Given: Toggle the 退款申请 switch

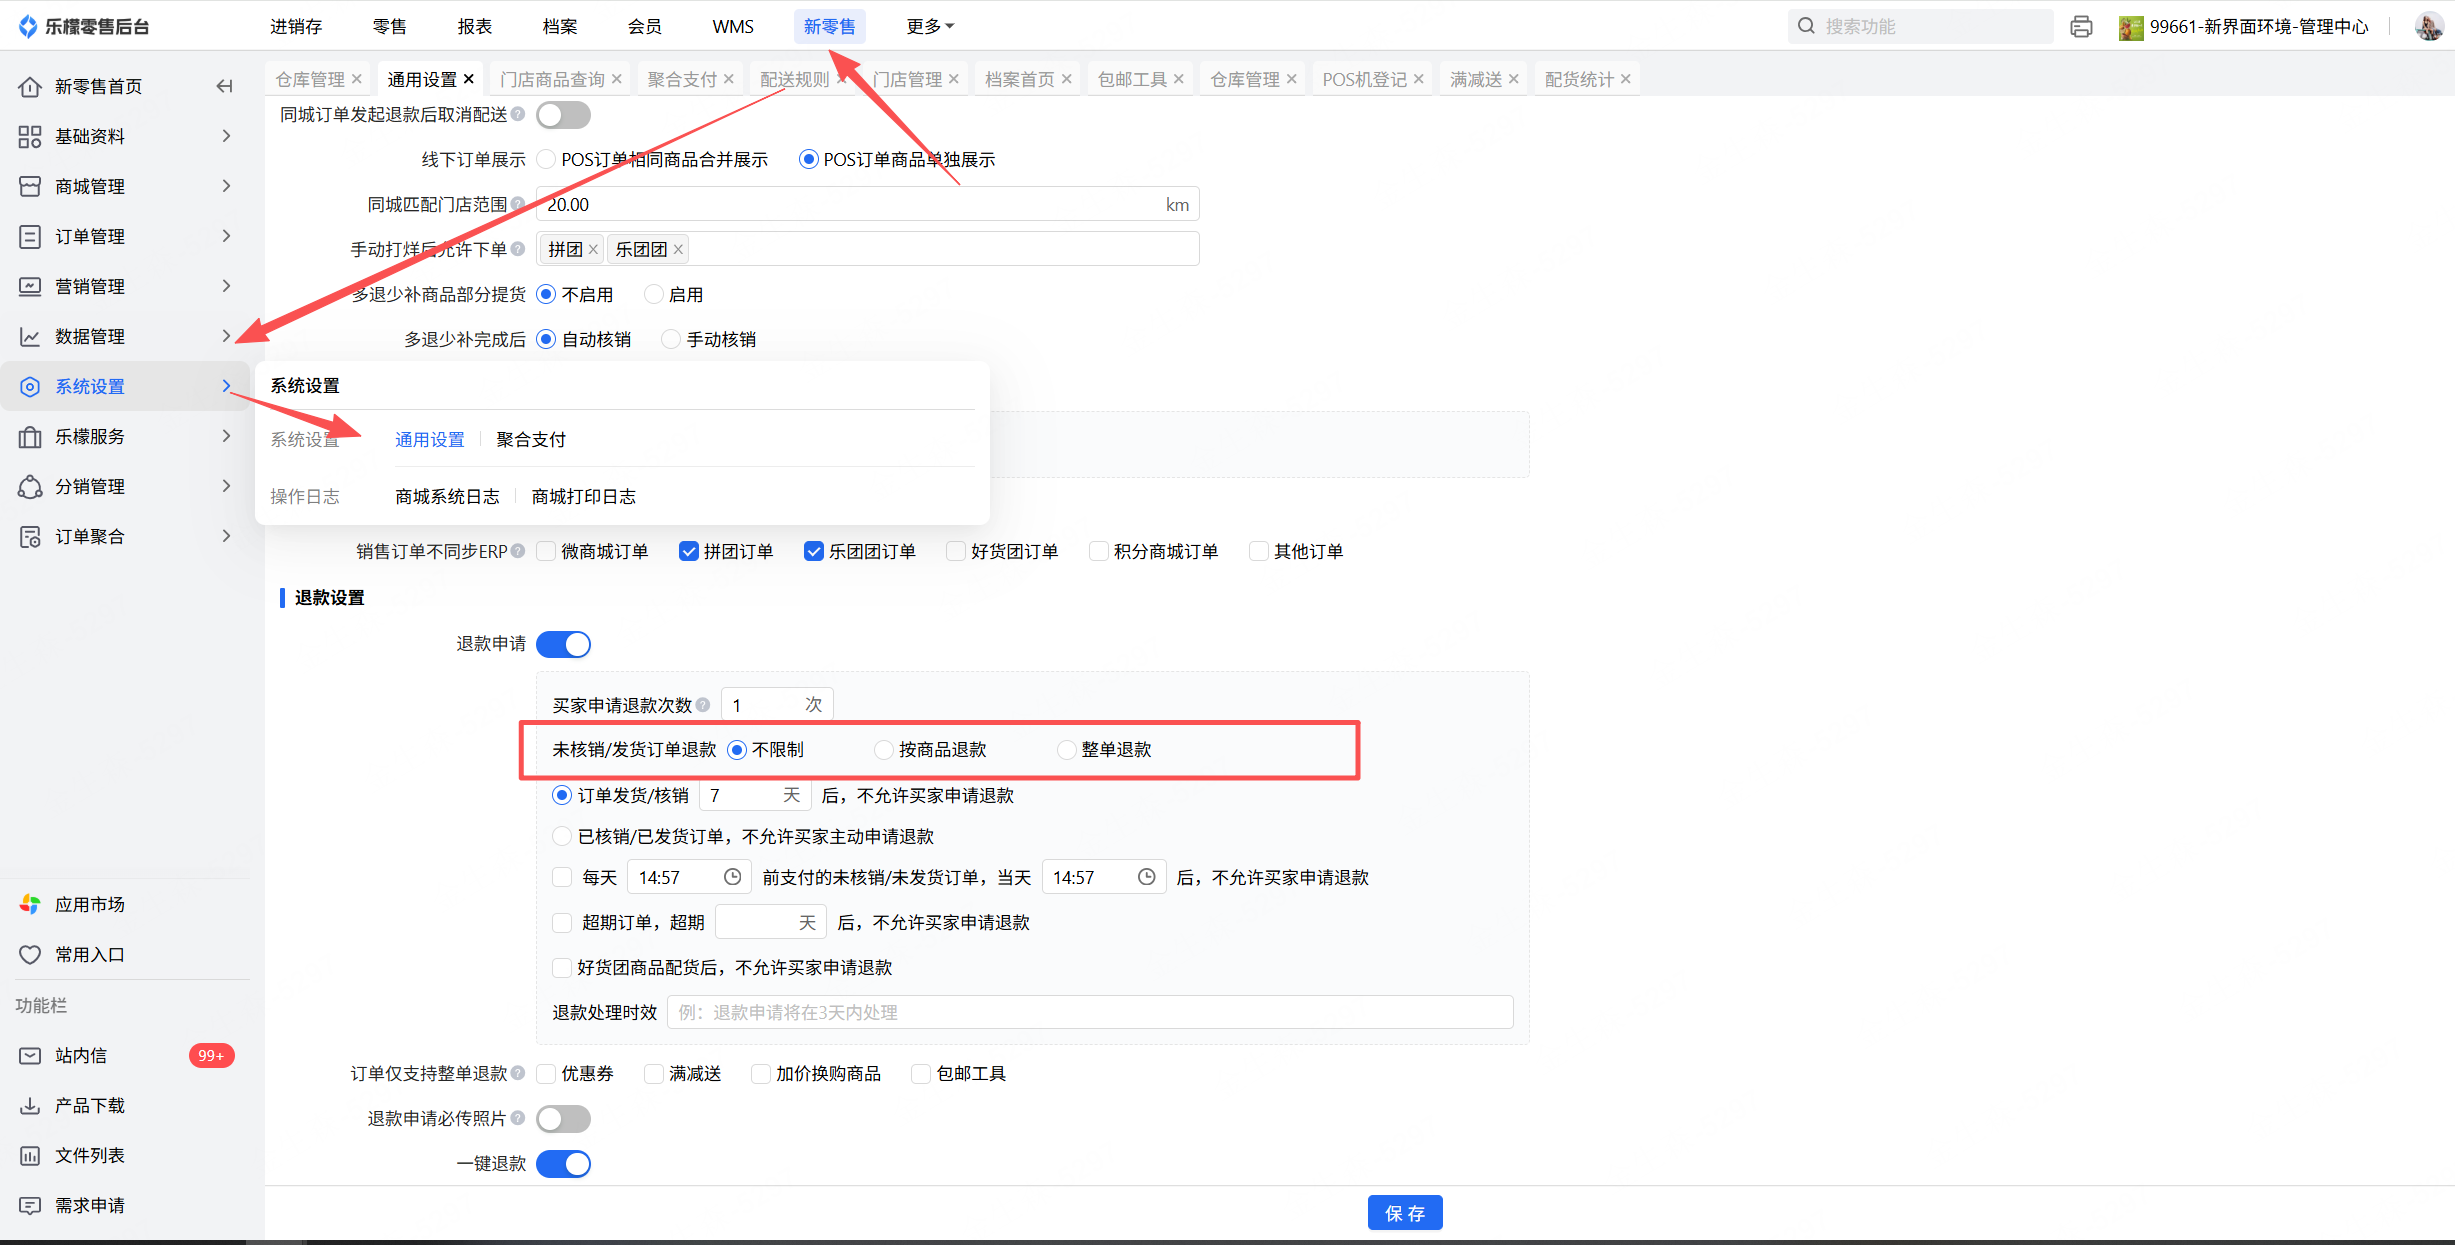Looking at the screenshot, I should point(563,644).
